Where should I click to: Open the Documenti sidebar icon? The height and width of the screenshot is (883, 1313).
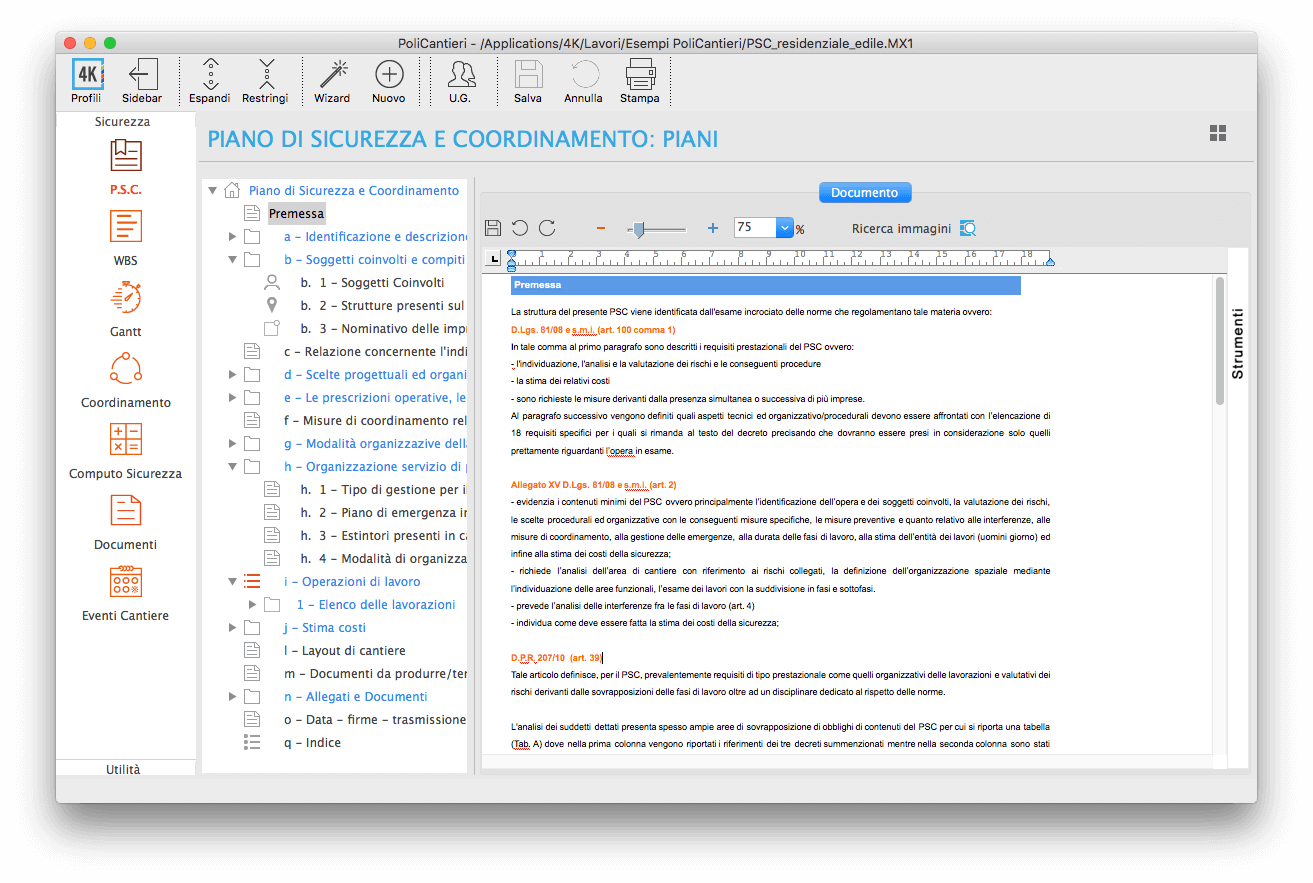click(126, 511)
